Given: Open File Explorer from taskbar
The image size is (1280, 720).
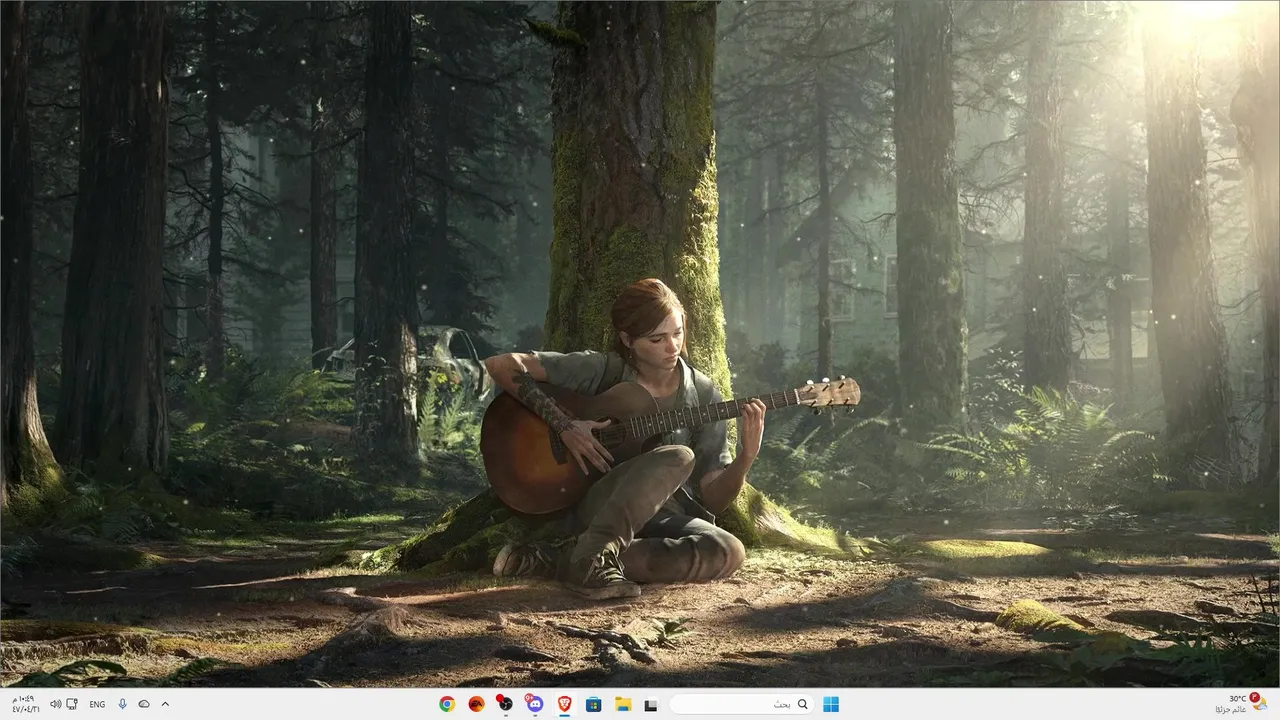Looking at the screenshot, I should [x=622, y=704].
